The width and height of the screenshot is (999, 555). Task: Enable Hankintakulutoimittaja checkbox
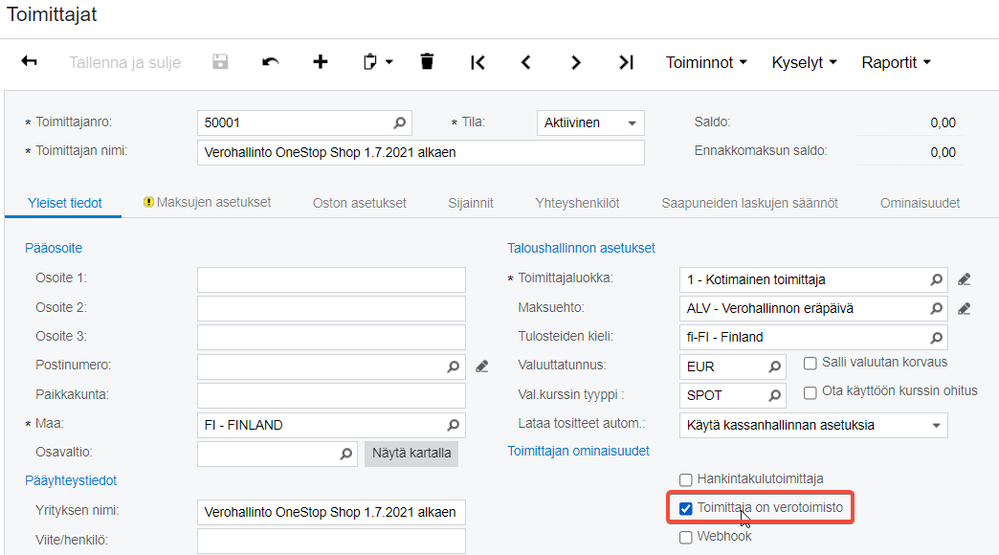click(686, 480)
